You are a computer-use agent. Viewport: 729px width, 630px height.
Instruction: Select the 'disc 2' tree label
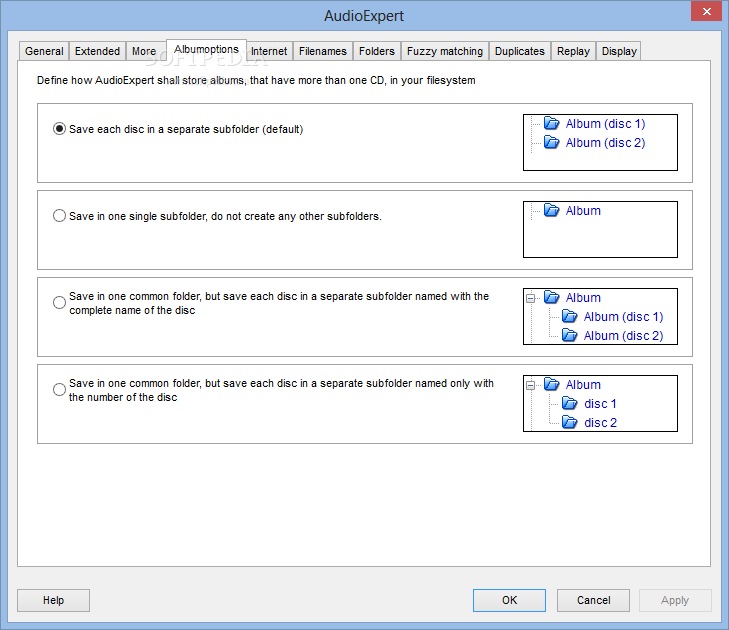tap(600, 423)
